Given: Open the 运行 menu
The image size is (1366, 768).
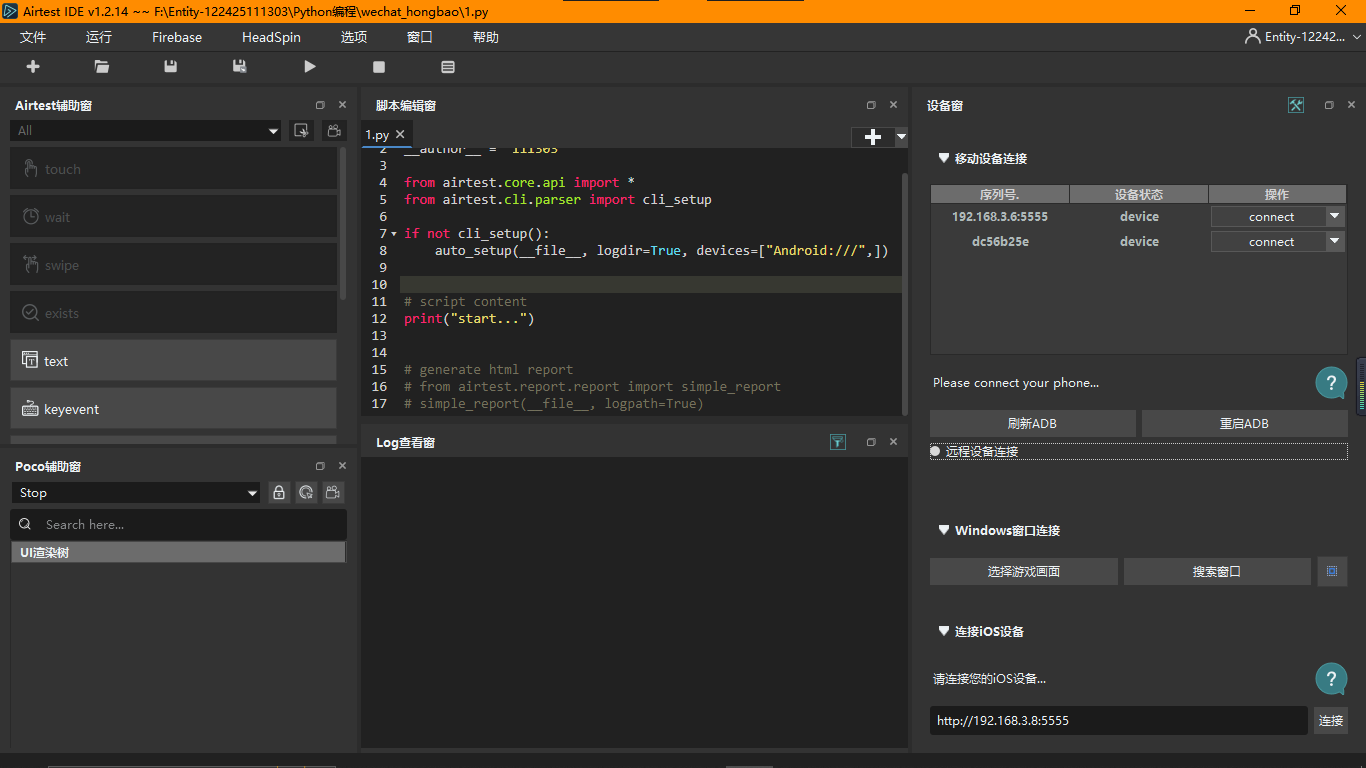Looking at the screenshot, I should pyautogui.click(x=99, y=37).
